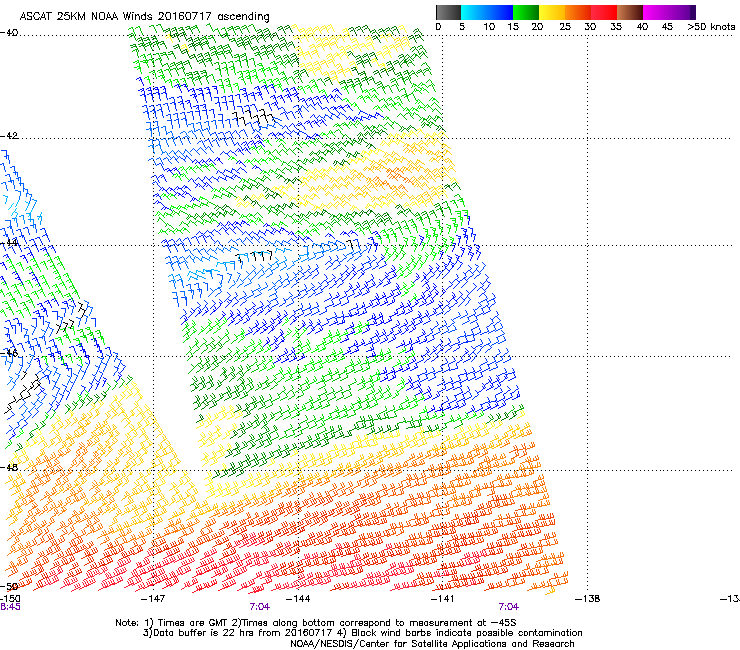Click the gray 0–5 knots legend segment

click(x=448, y=12)
